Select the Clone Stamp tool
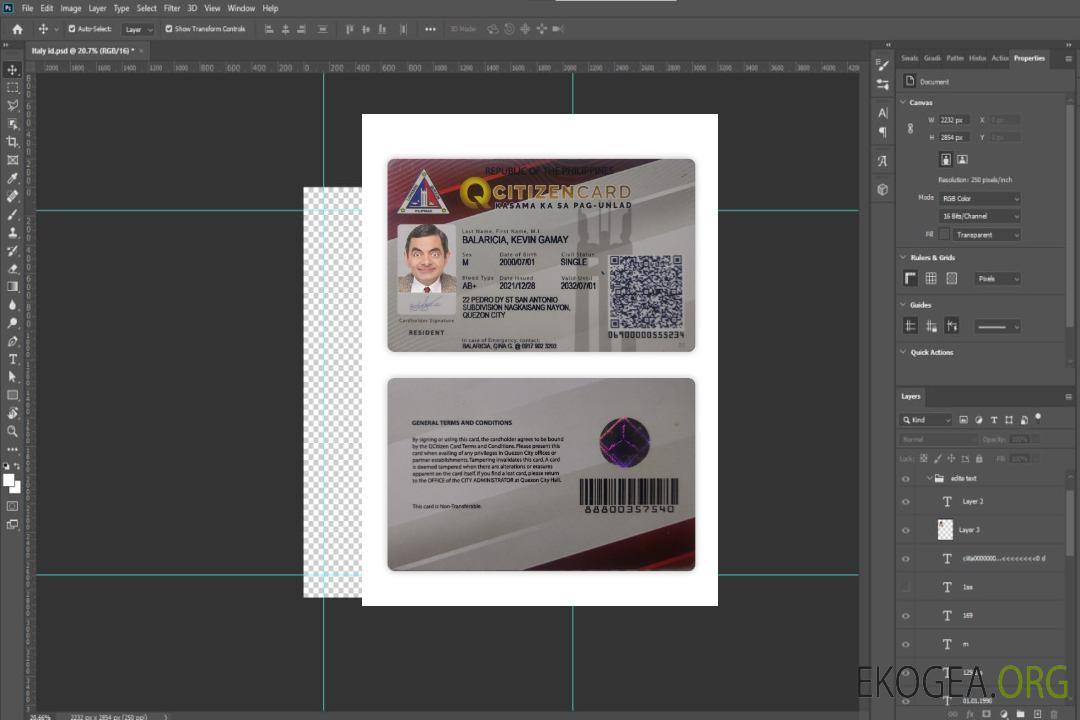Viewport: 1080px width, 720px height. pyautogui.click(x=12, y=232)
